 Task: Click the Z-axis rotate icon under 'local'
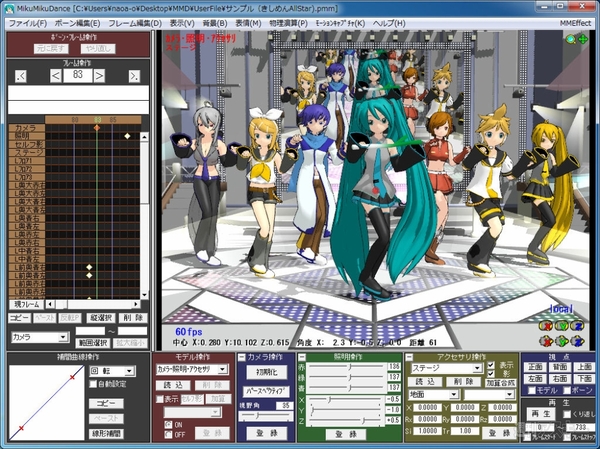pos(577,326)
